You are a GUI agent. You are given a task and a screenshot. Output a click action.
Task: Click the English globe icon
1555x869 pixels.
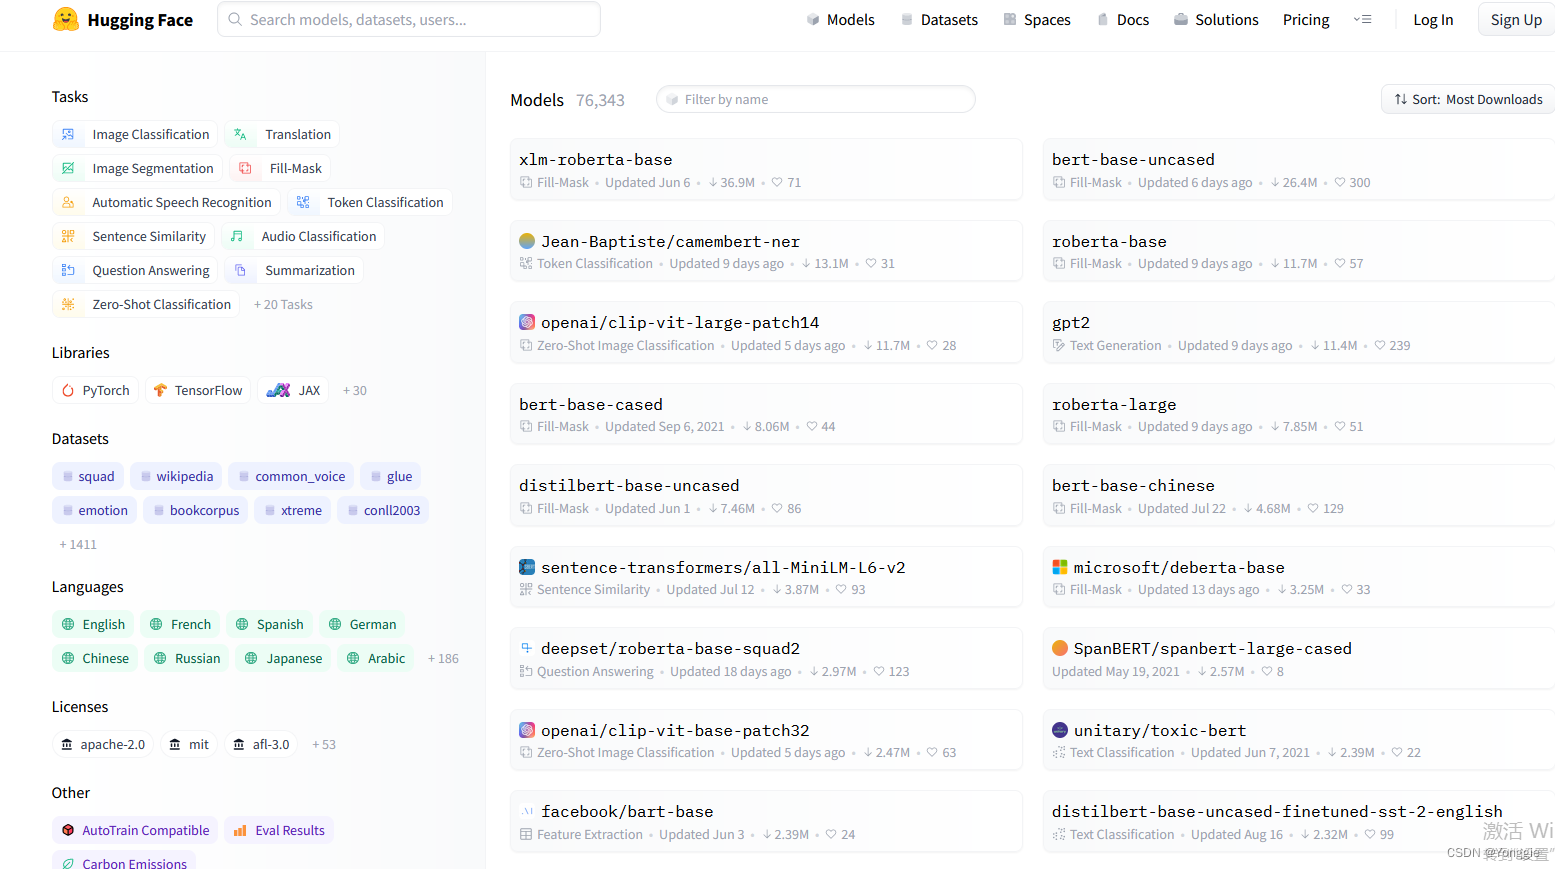coord(68,624)
